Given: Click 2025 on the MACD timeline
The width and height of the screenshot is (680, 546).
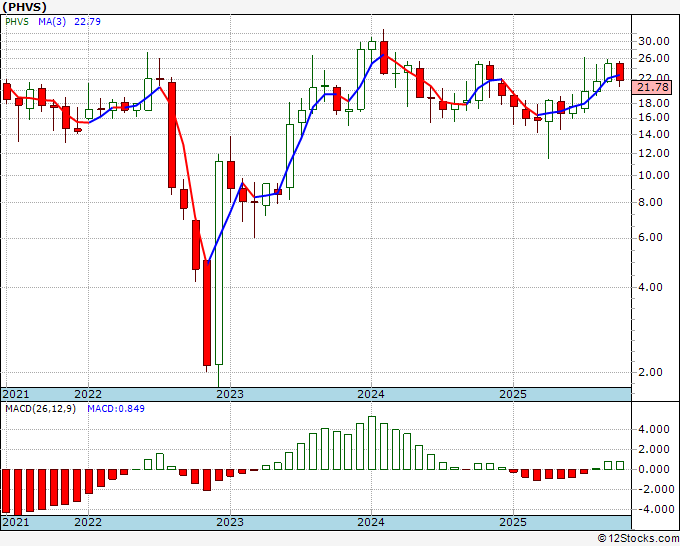Looking at the screenshot, I should click(513, 522).
